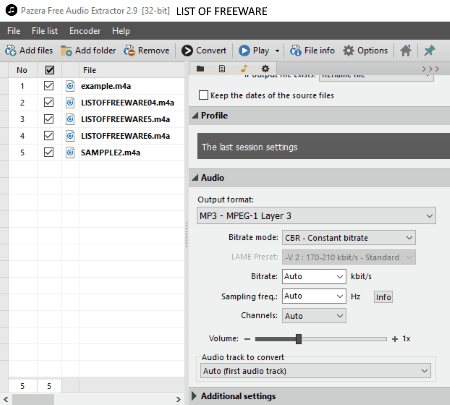Click the triple-chevron panel collapse arrows
The width and height of the screenshot is (450, 405).
pyautogui.click(x=430, y=69)
